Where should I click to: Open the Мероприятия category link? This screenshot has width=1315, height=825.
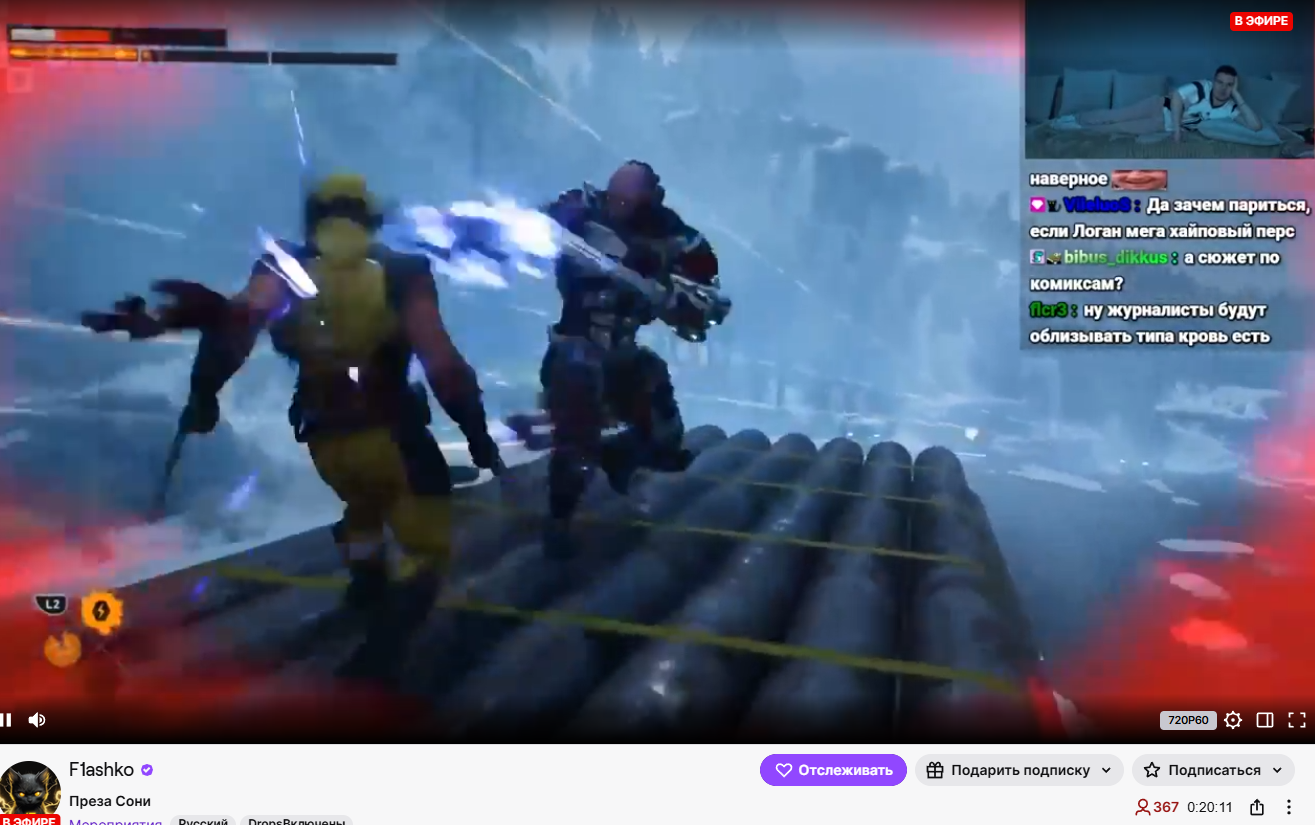pos(115,822)
